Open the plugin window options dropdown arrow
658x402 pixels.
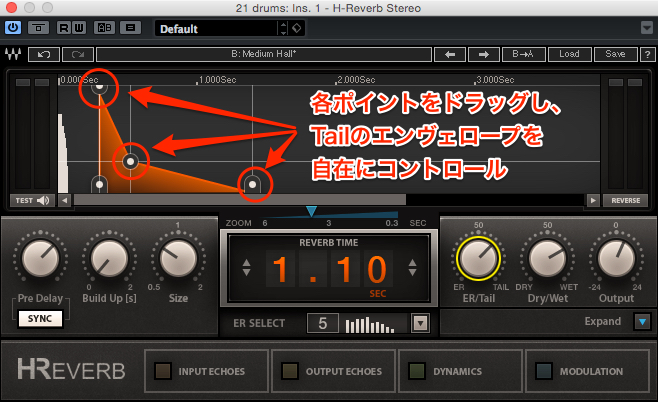(647, 28)
